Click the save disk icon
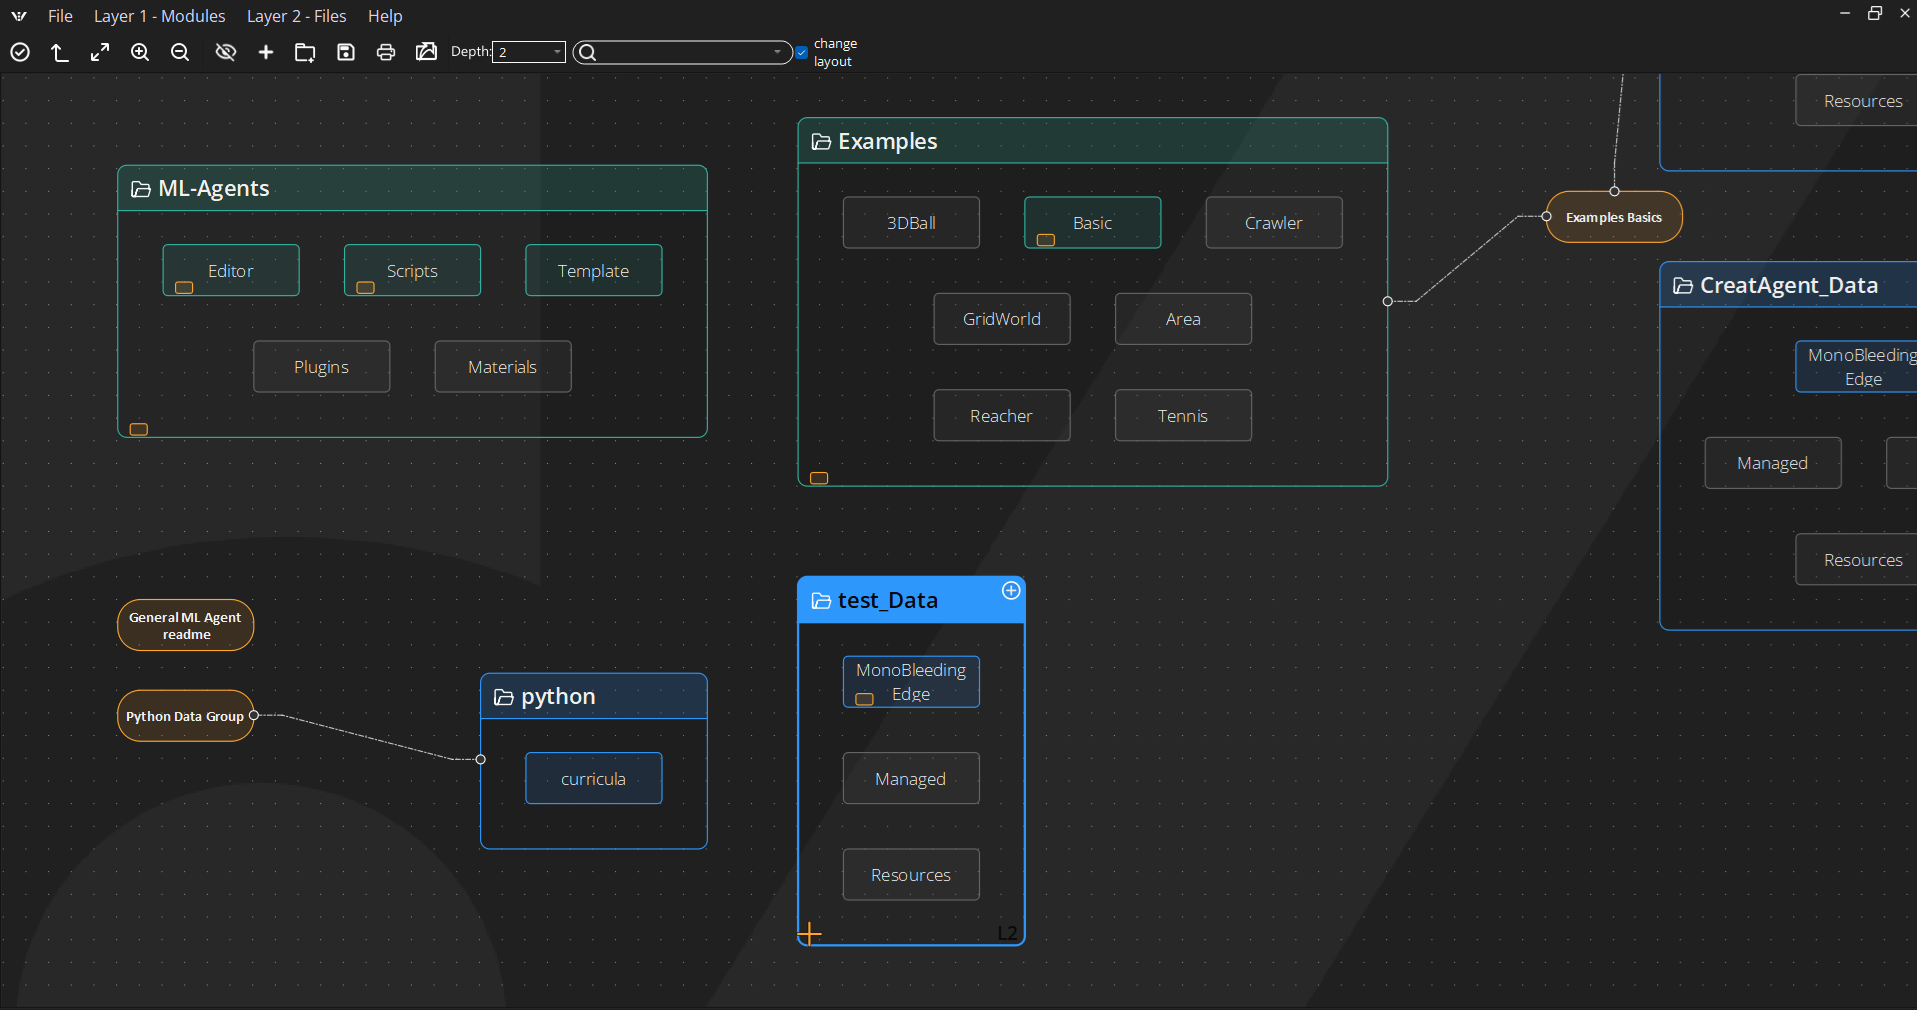 coord(346,52)
